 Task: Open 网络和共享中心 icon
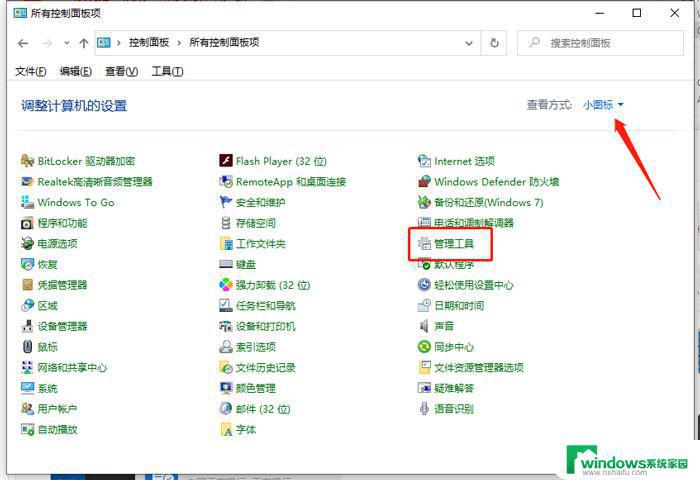pos(27,367)
